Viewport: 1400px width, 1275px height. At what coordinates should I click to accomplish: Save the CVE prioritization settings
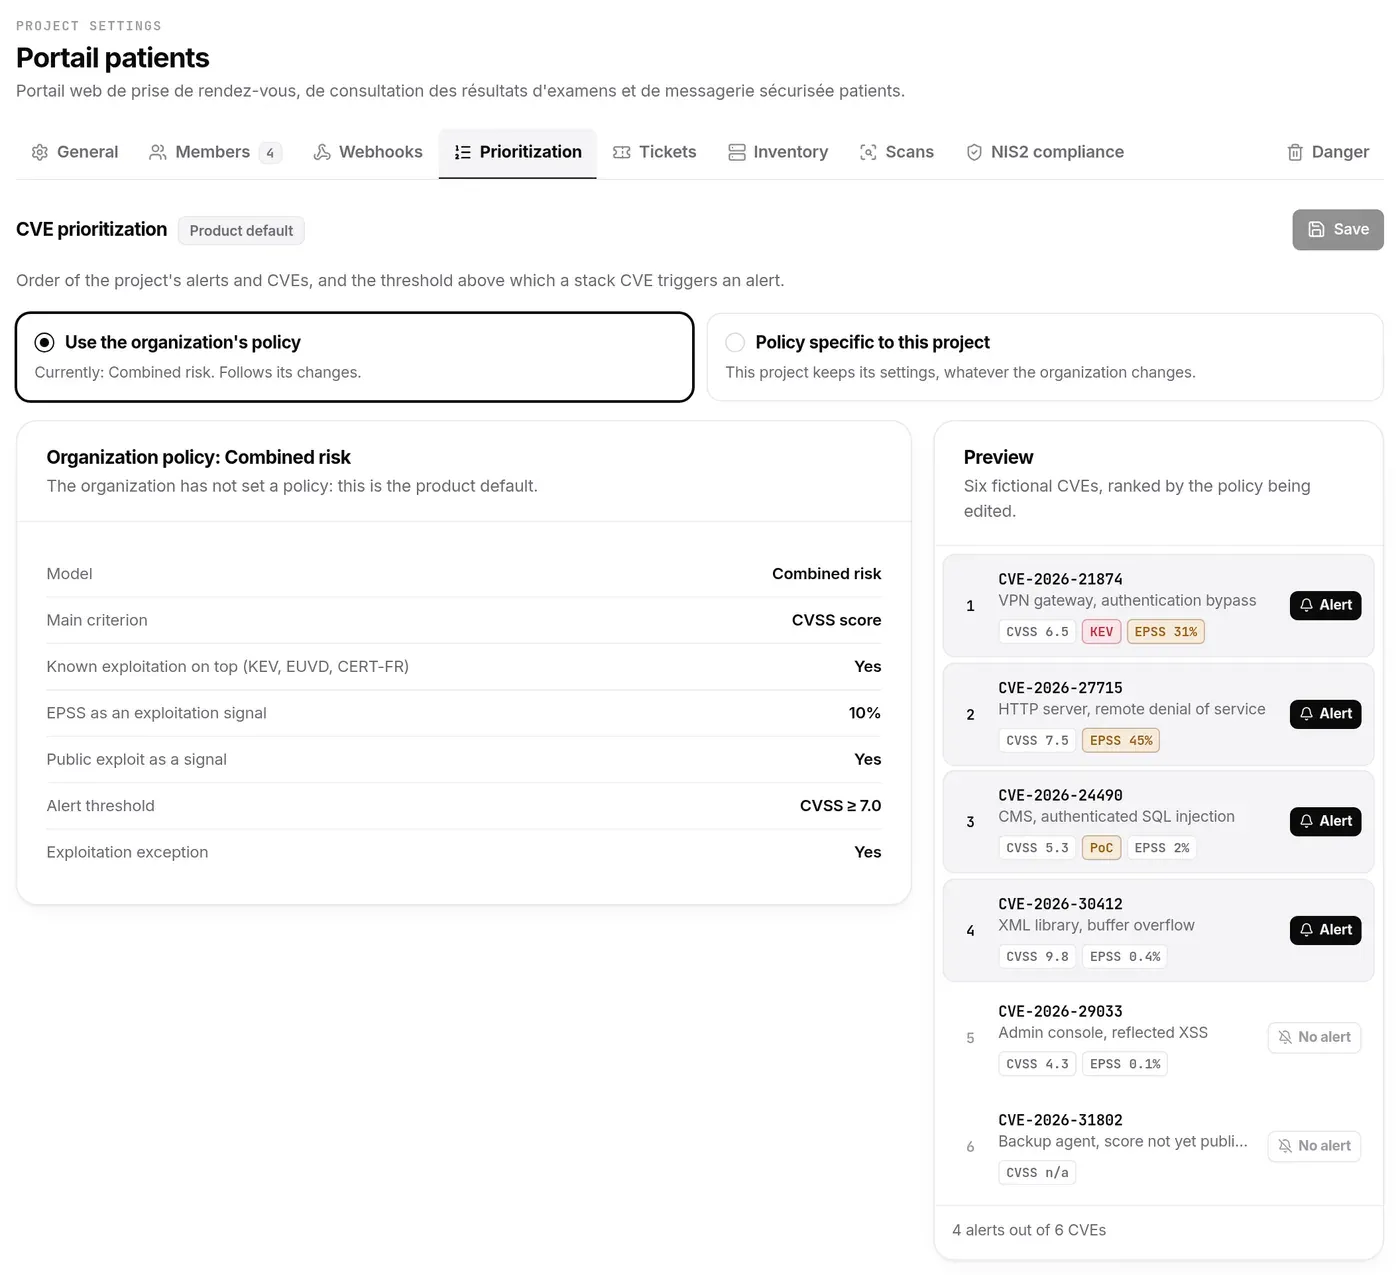point(1338,229)
